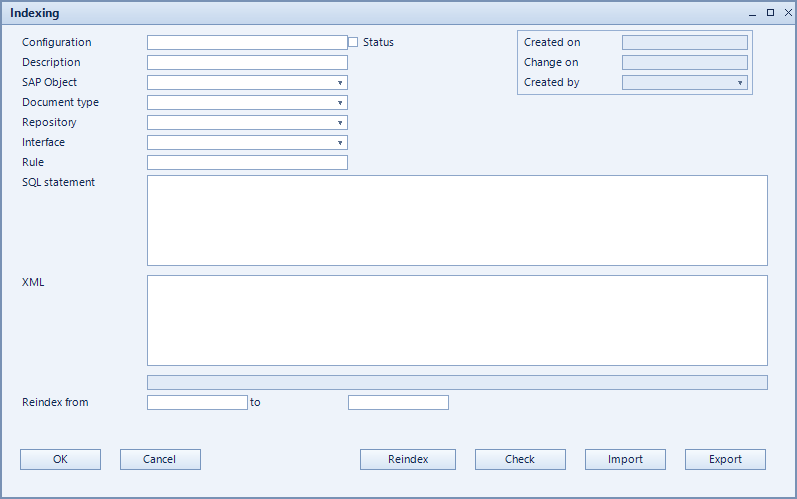Click the Cancel button

[x=160, y=459]
